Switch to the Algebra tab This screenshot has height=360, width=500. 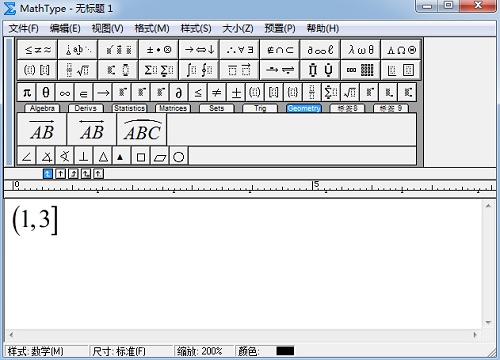(42, 108)
